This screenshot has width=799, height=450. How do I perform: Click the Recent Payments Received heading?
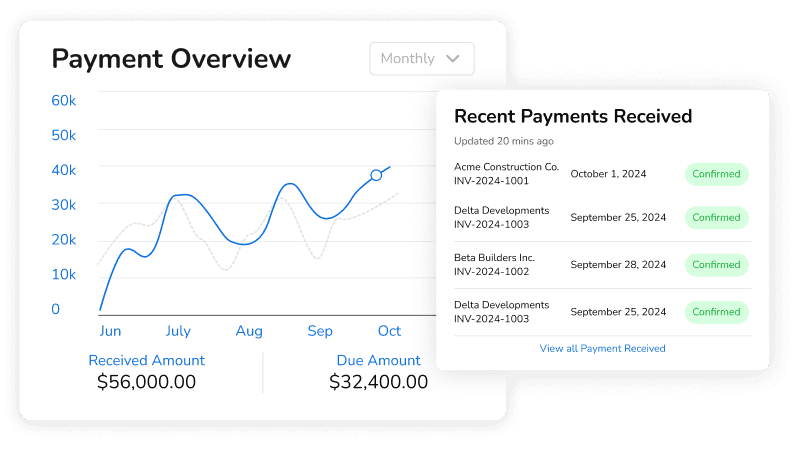point(573,116)
